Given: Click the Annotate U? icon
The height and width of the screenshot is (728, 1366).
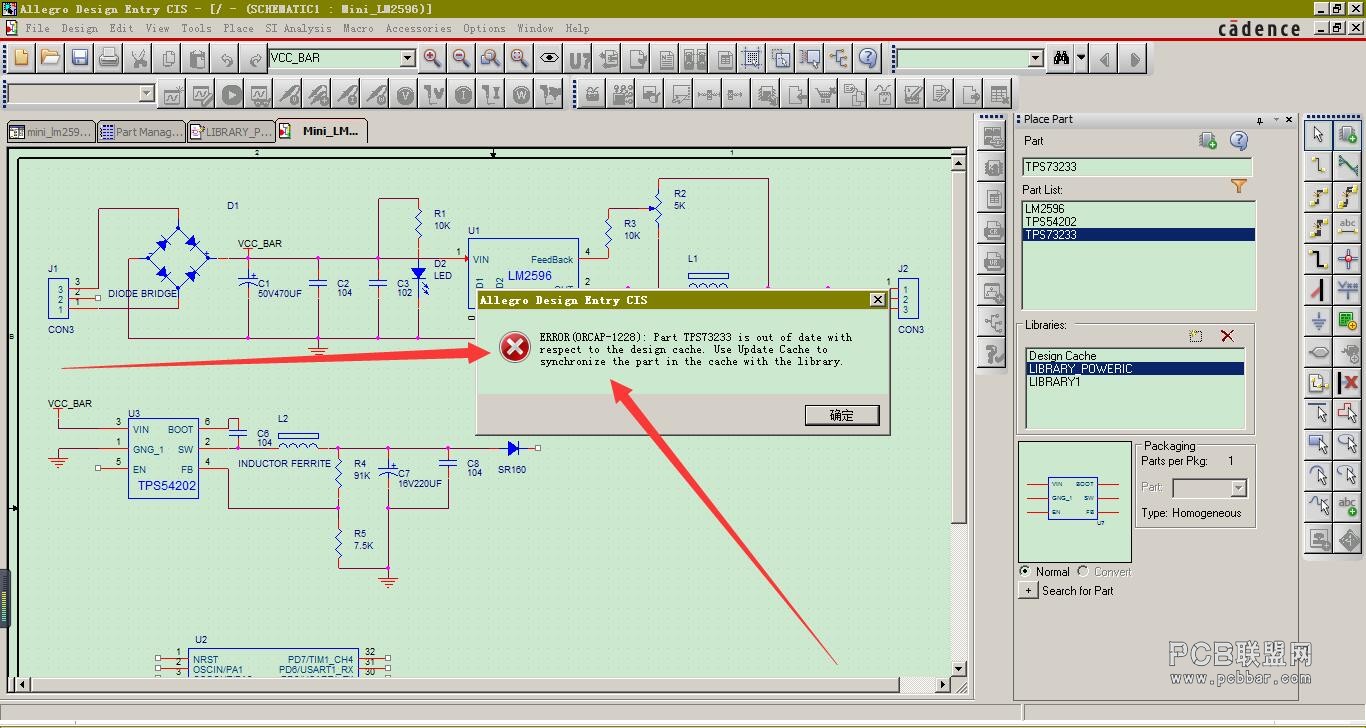Looking at the screenshot, I should click(579, 58).
